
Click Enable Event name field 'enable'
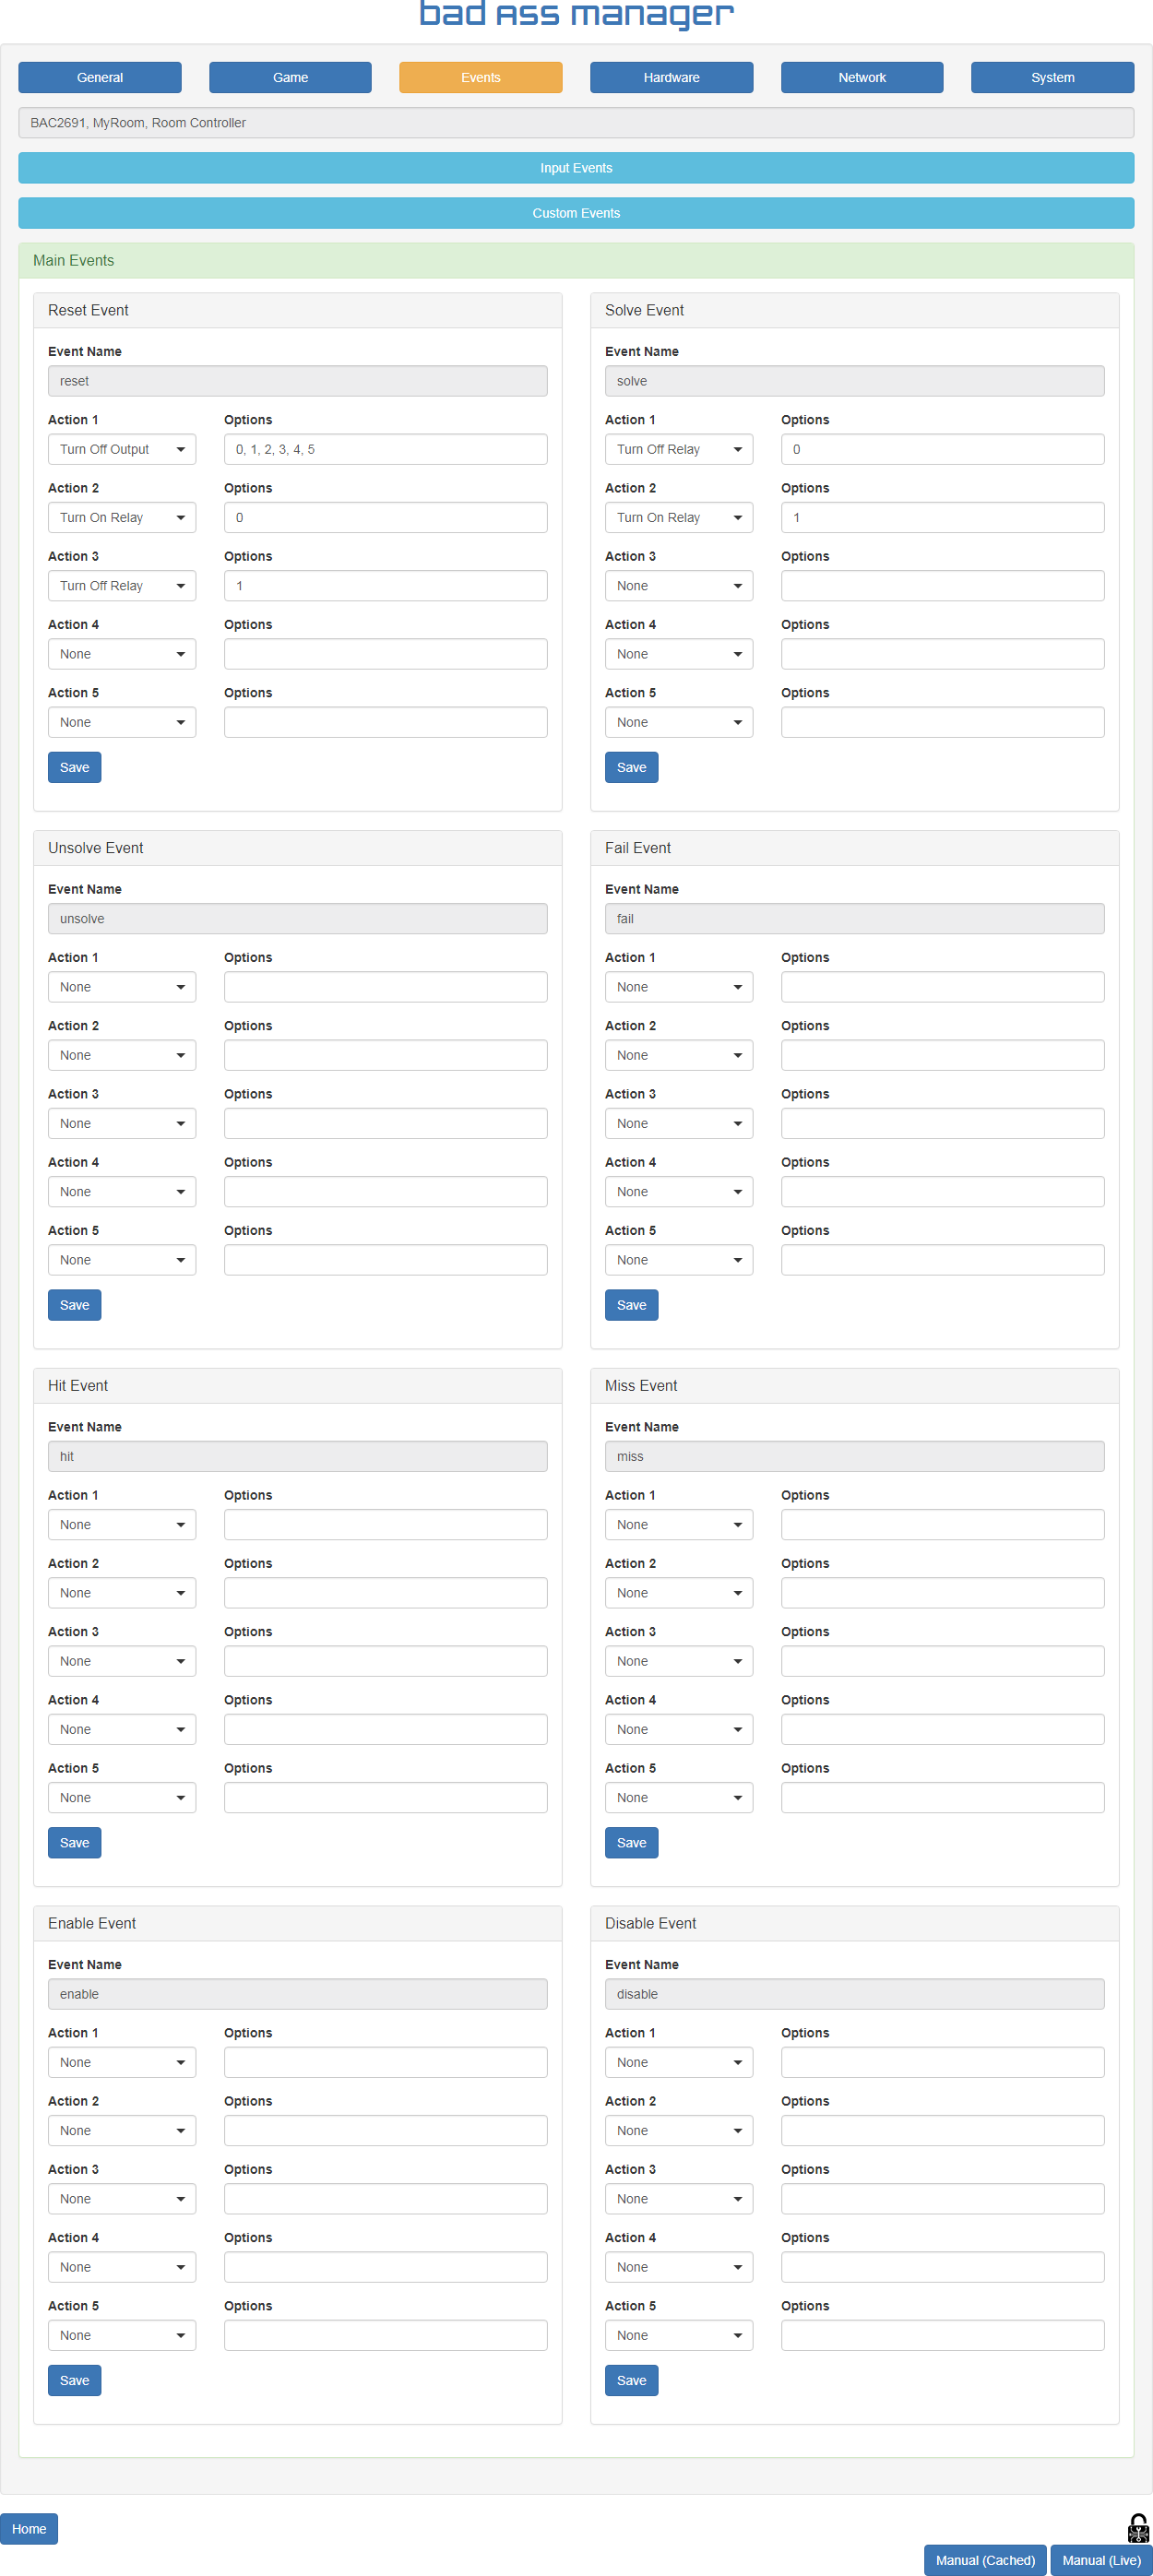click(x=298, y=1994)
